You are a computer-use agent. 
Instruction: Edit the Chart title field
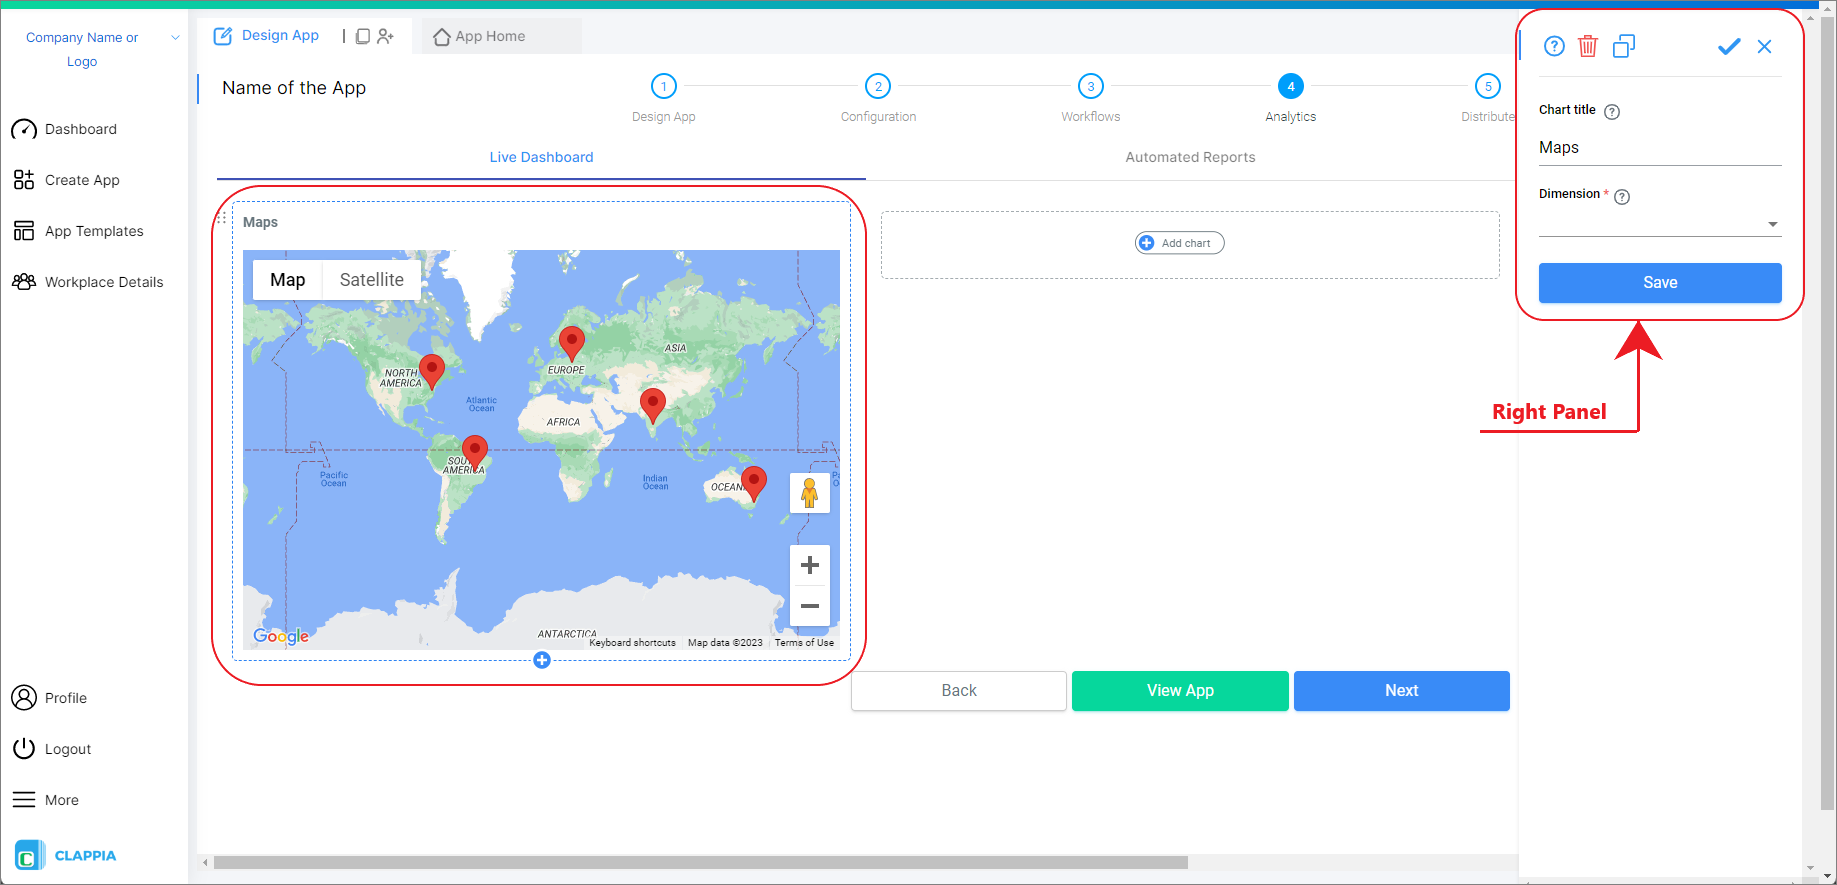point(1660,148)
